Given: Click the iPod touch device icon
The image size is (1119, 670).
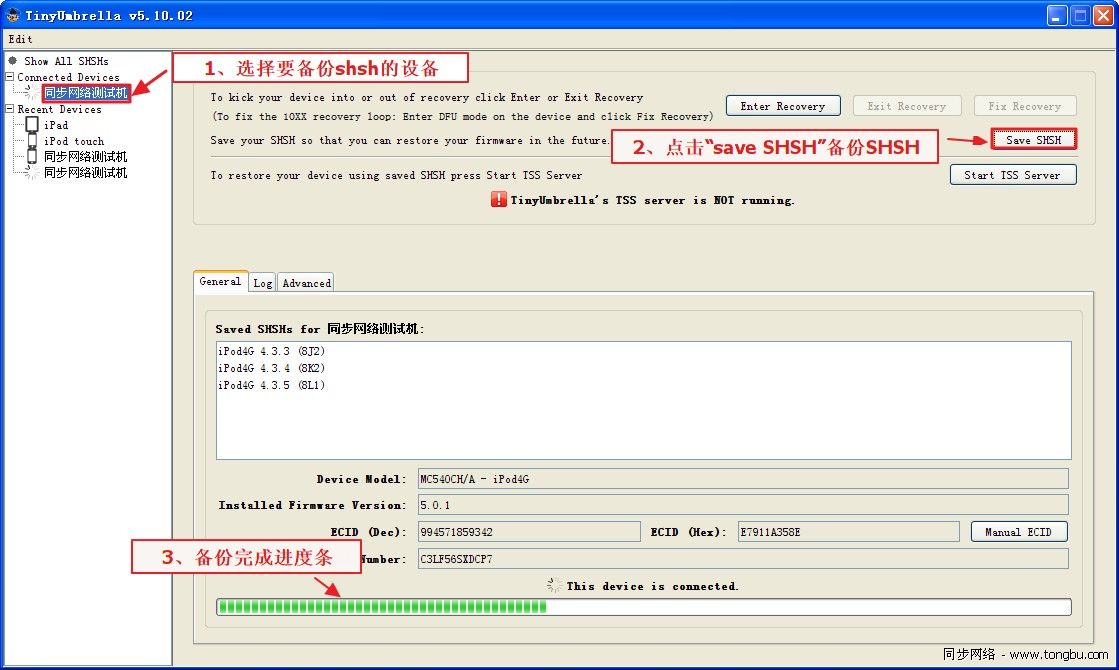Looking at the screenshot, I should coord(32,141).
